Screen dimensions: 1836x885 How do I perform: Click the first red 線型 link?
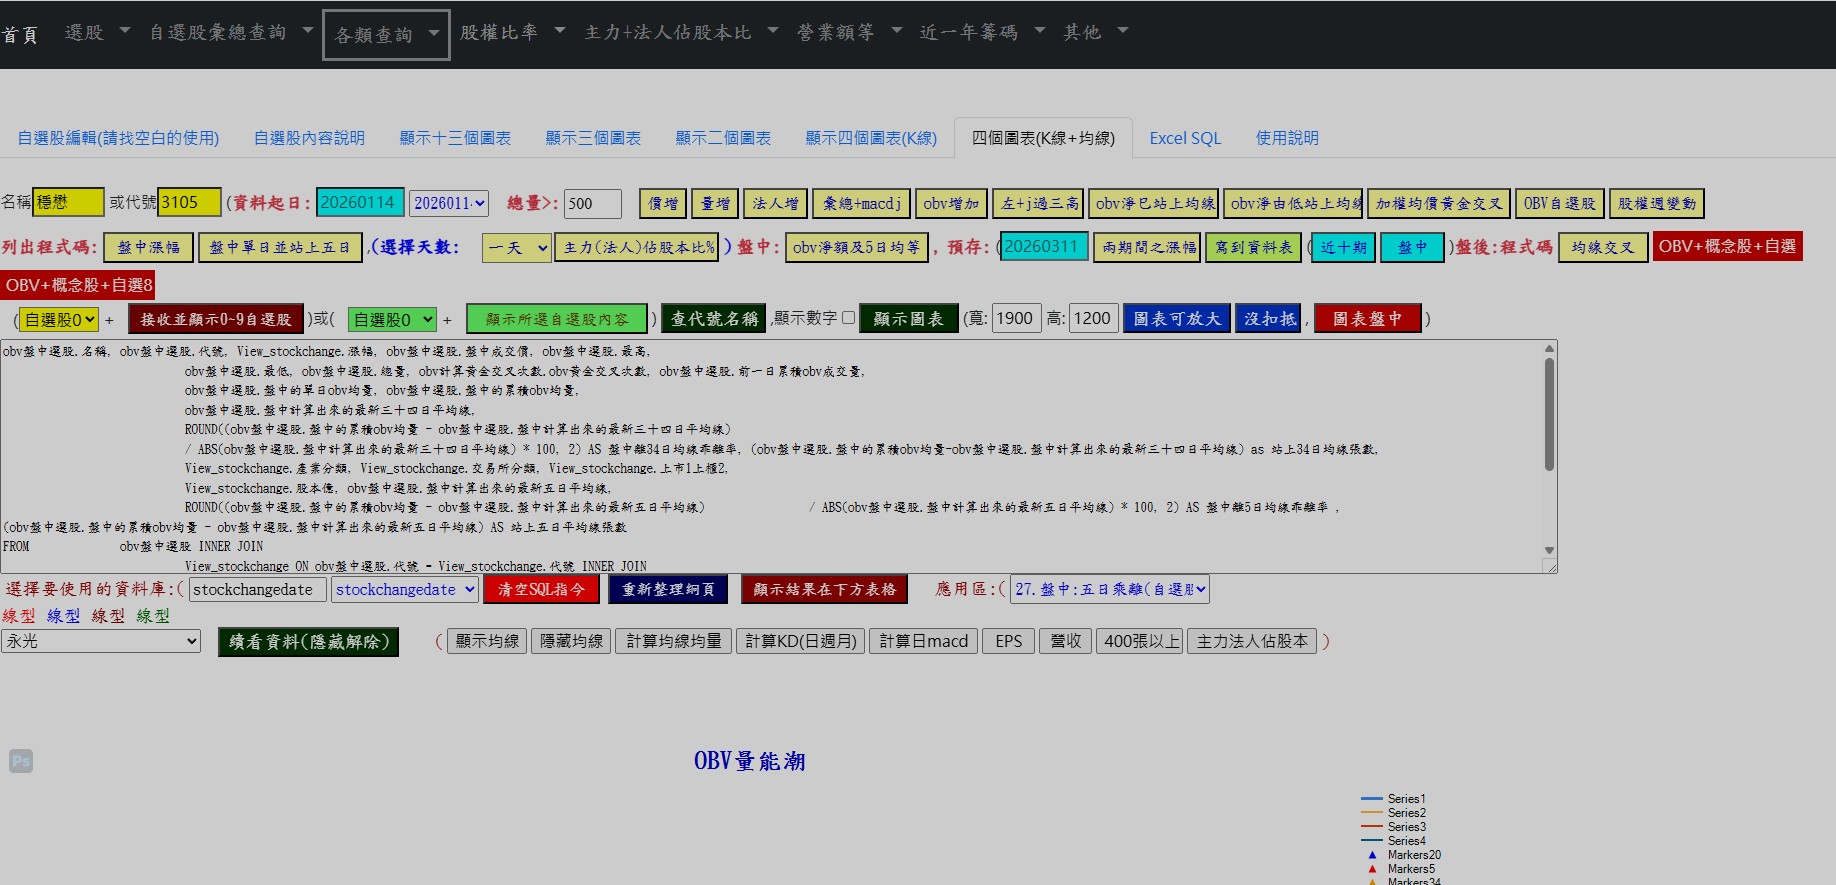(19, 616)
